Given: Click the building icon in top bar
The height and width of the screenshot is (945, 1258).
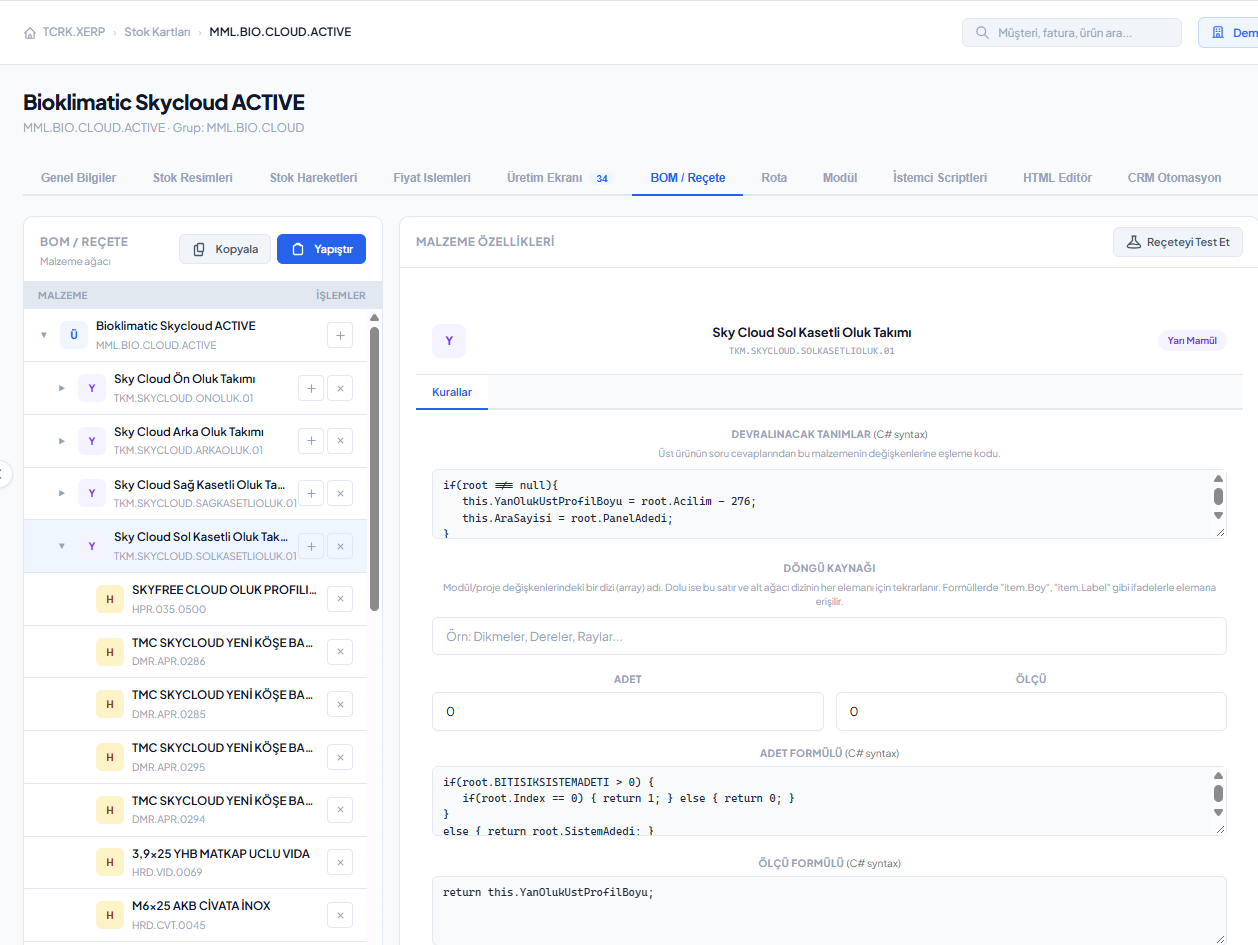Looking at the screenshot, I should coord(1218,33).
